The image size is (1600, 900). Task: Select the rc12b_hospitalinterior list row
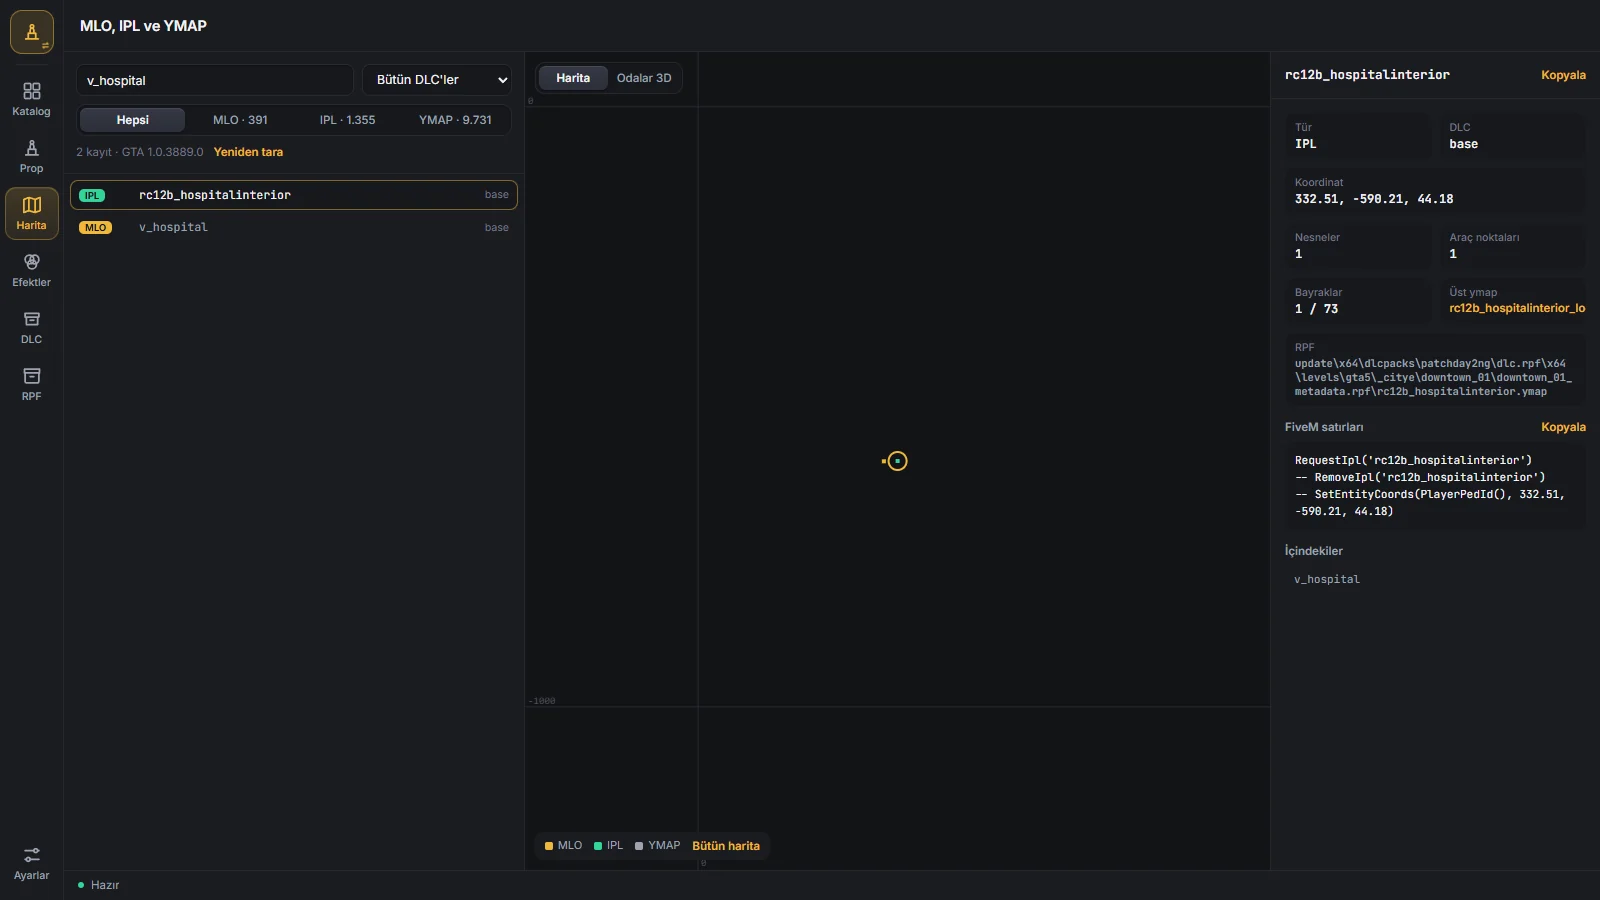pyautogui.click(x=294, y=195)
